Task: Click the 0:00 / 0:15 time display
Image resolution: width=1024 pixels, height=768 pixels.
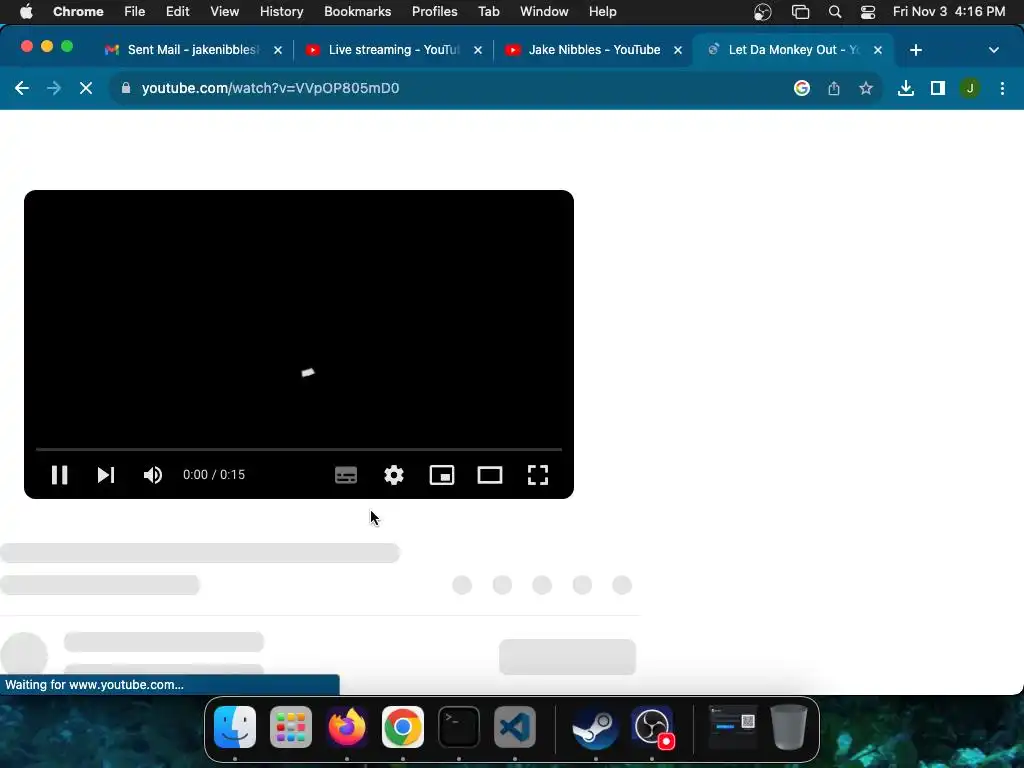Action: (x=214, y=475)
